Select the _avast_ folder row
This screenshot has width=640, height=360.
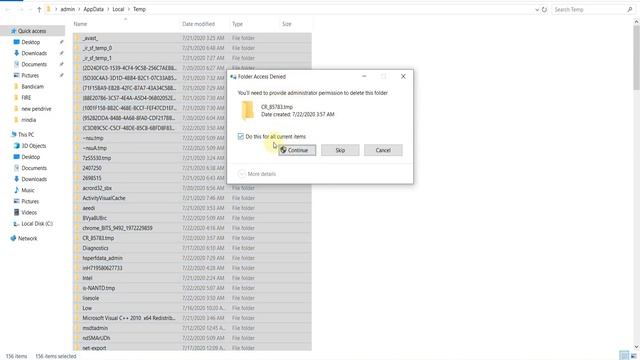pos(192,38)
